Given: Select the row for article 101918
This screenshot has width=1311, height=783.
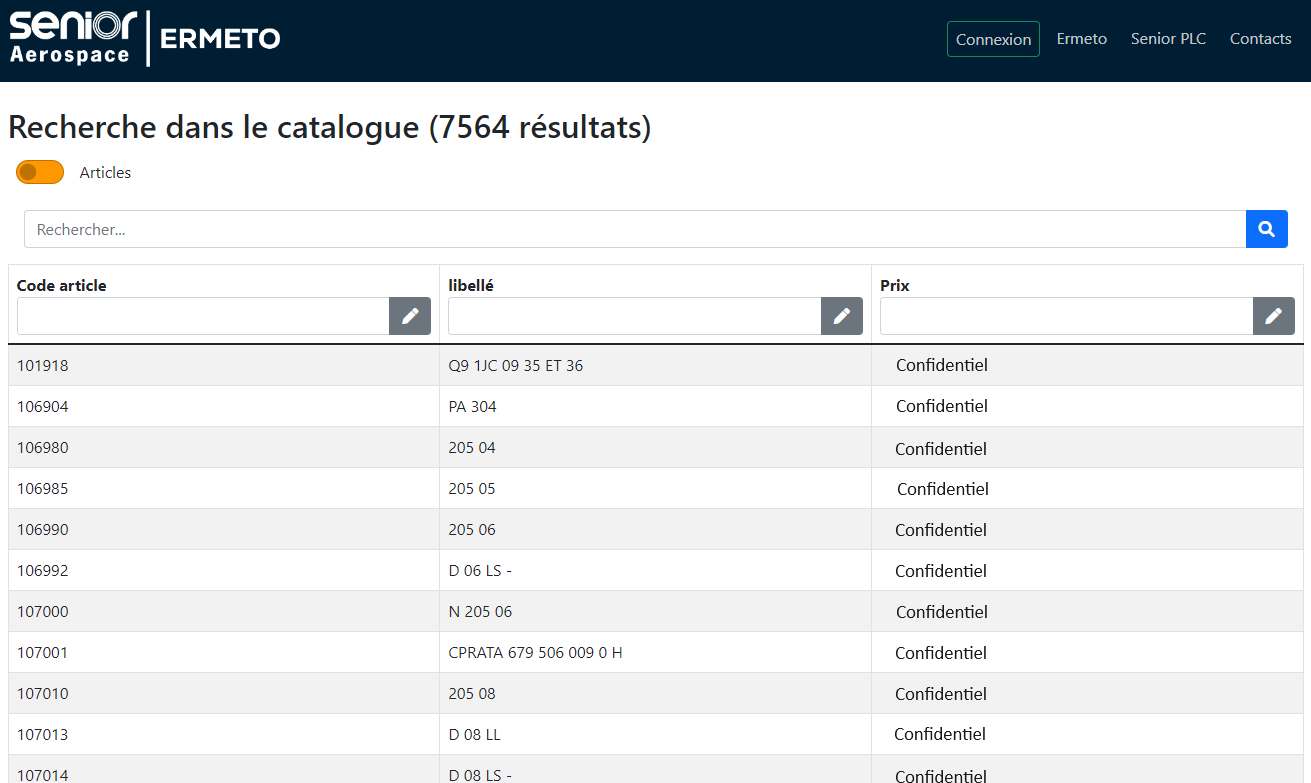Looking at the screenshot, I should (200, 365).
